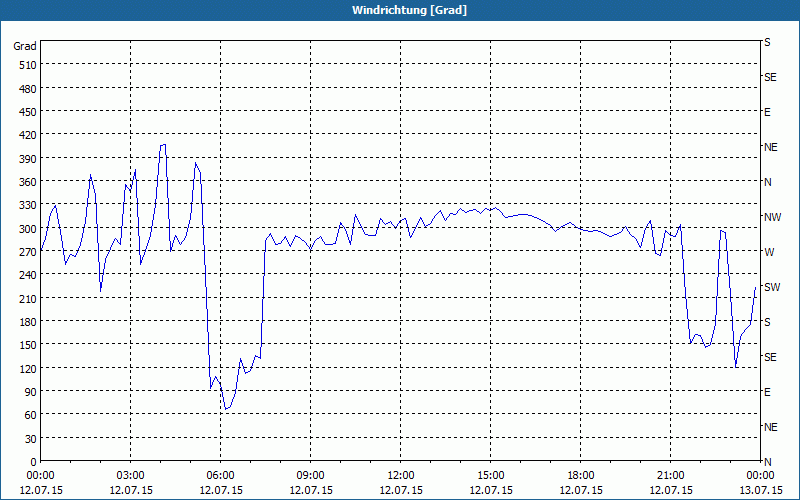Click the 12.07.15 date under 21:00
This screenshot has height=500, width=800.
670,490
